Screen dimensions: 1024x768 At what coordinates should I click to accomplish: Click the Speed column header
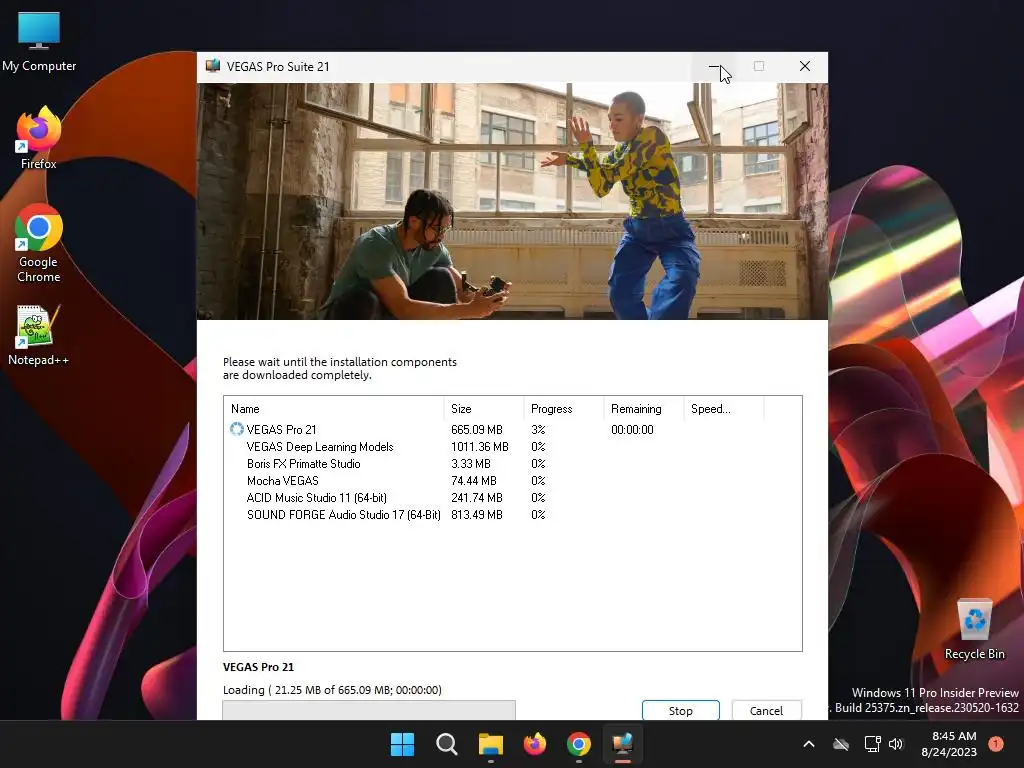[724, 409]
